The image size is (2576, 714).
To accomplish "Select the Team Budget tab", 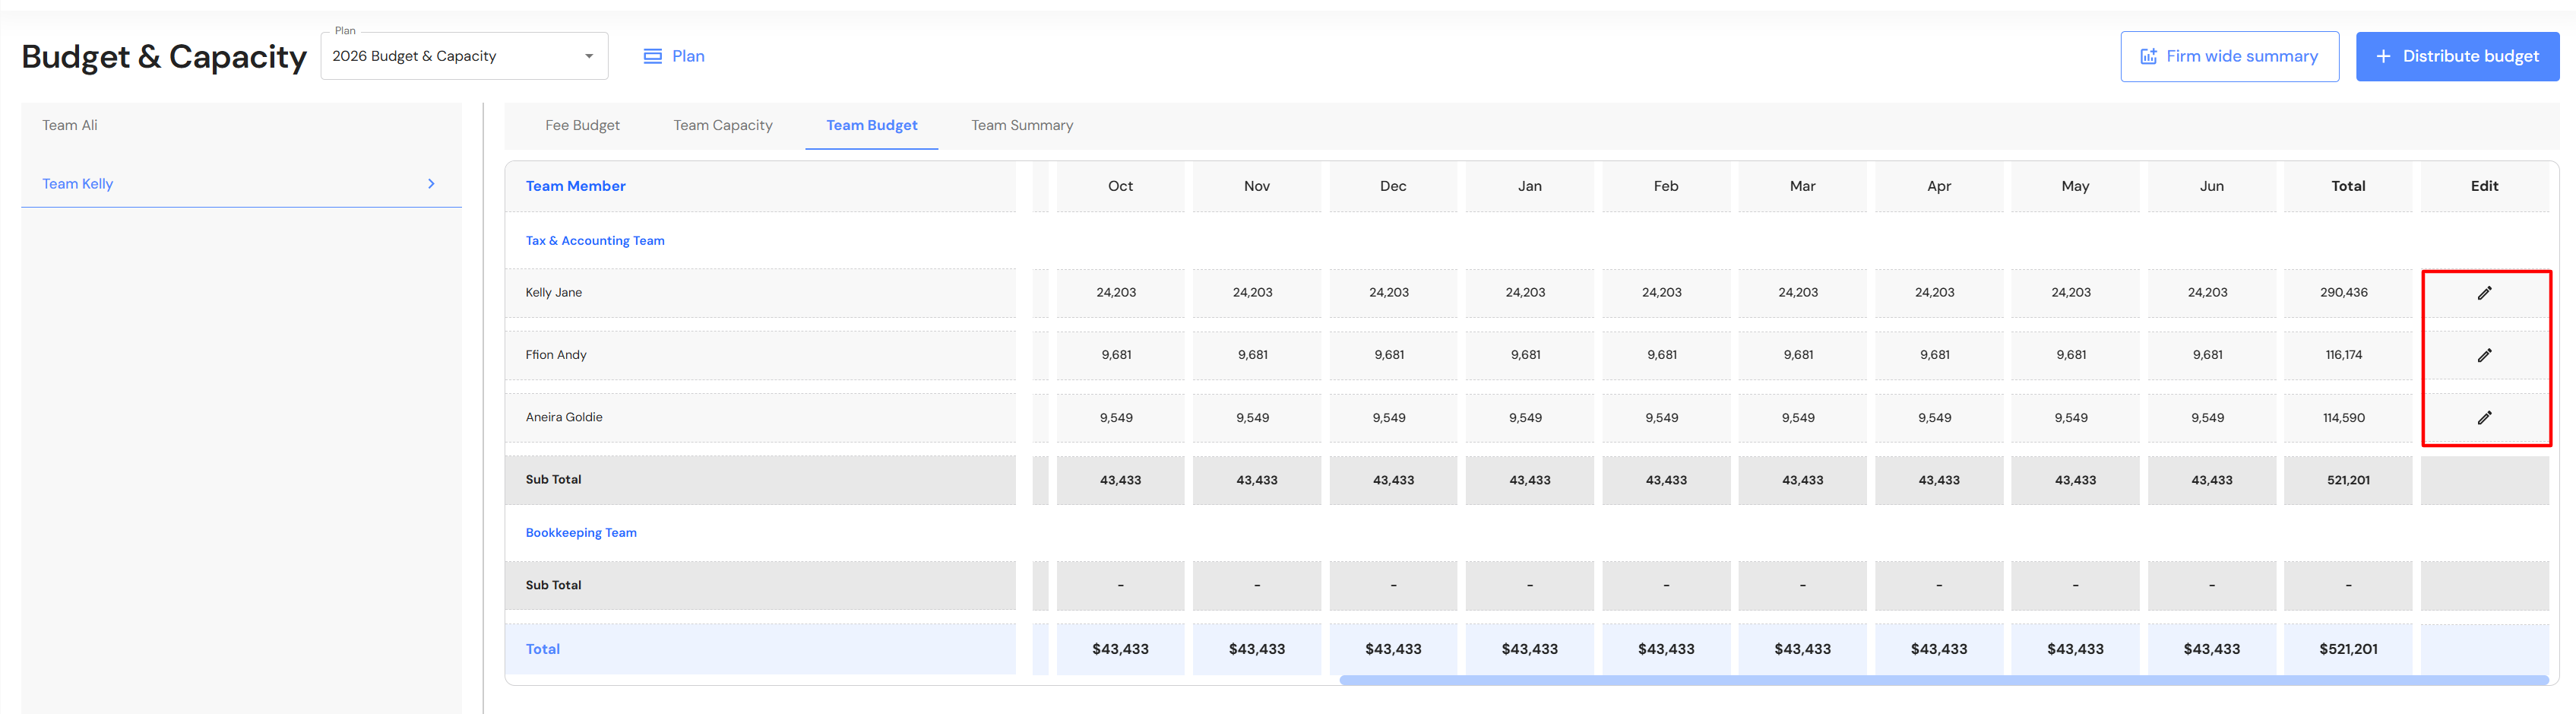I will [871, 126].
